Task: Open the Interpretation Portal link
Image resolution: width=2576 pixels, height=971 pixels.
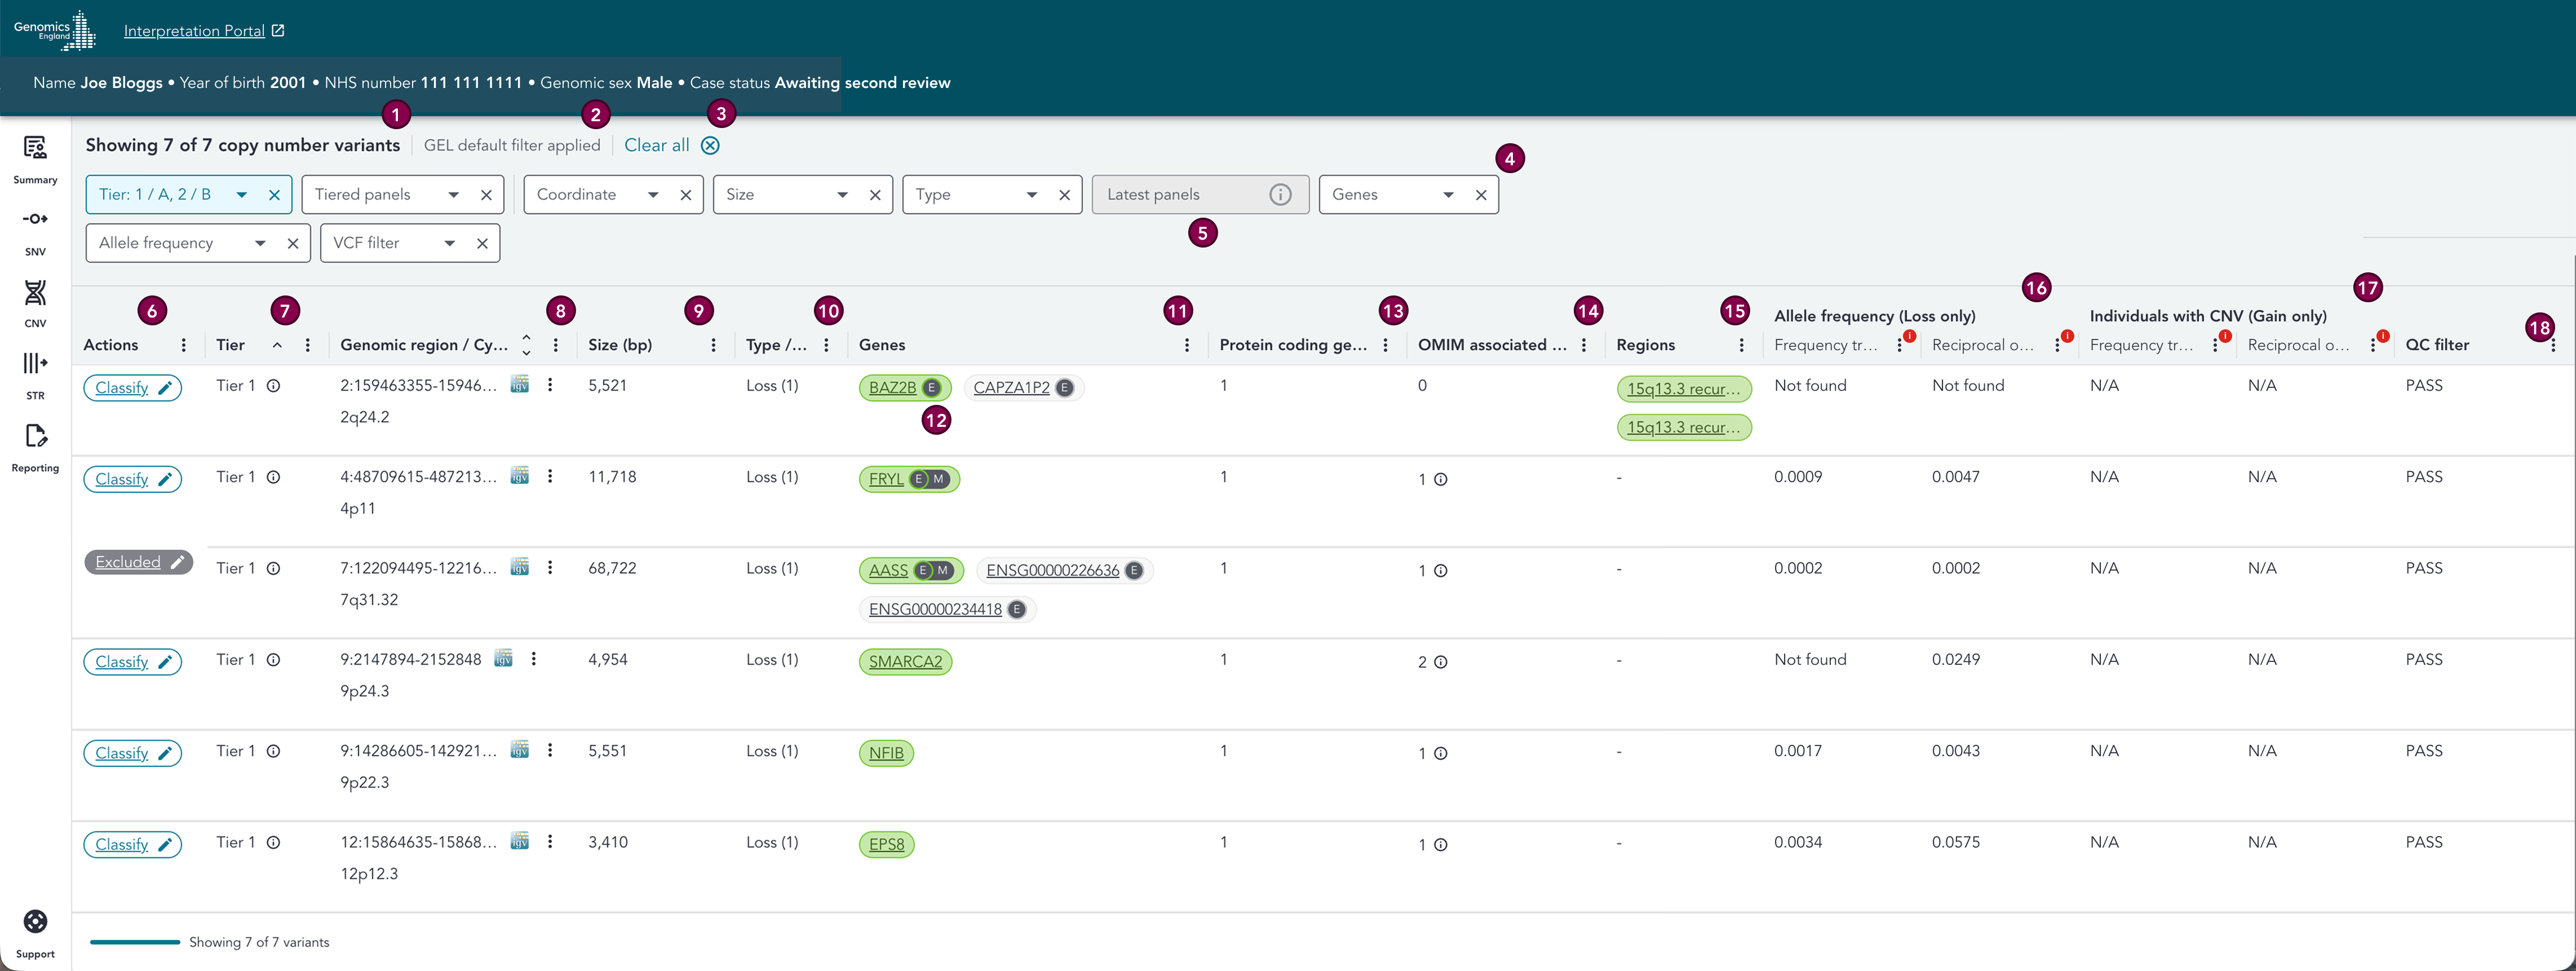Action: pyautogui.click(x=204, y=31)
